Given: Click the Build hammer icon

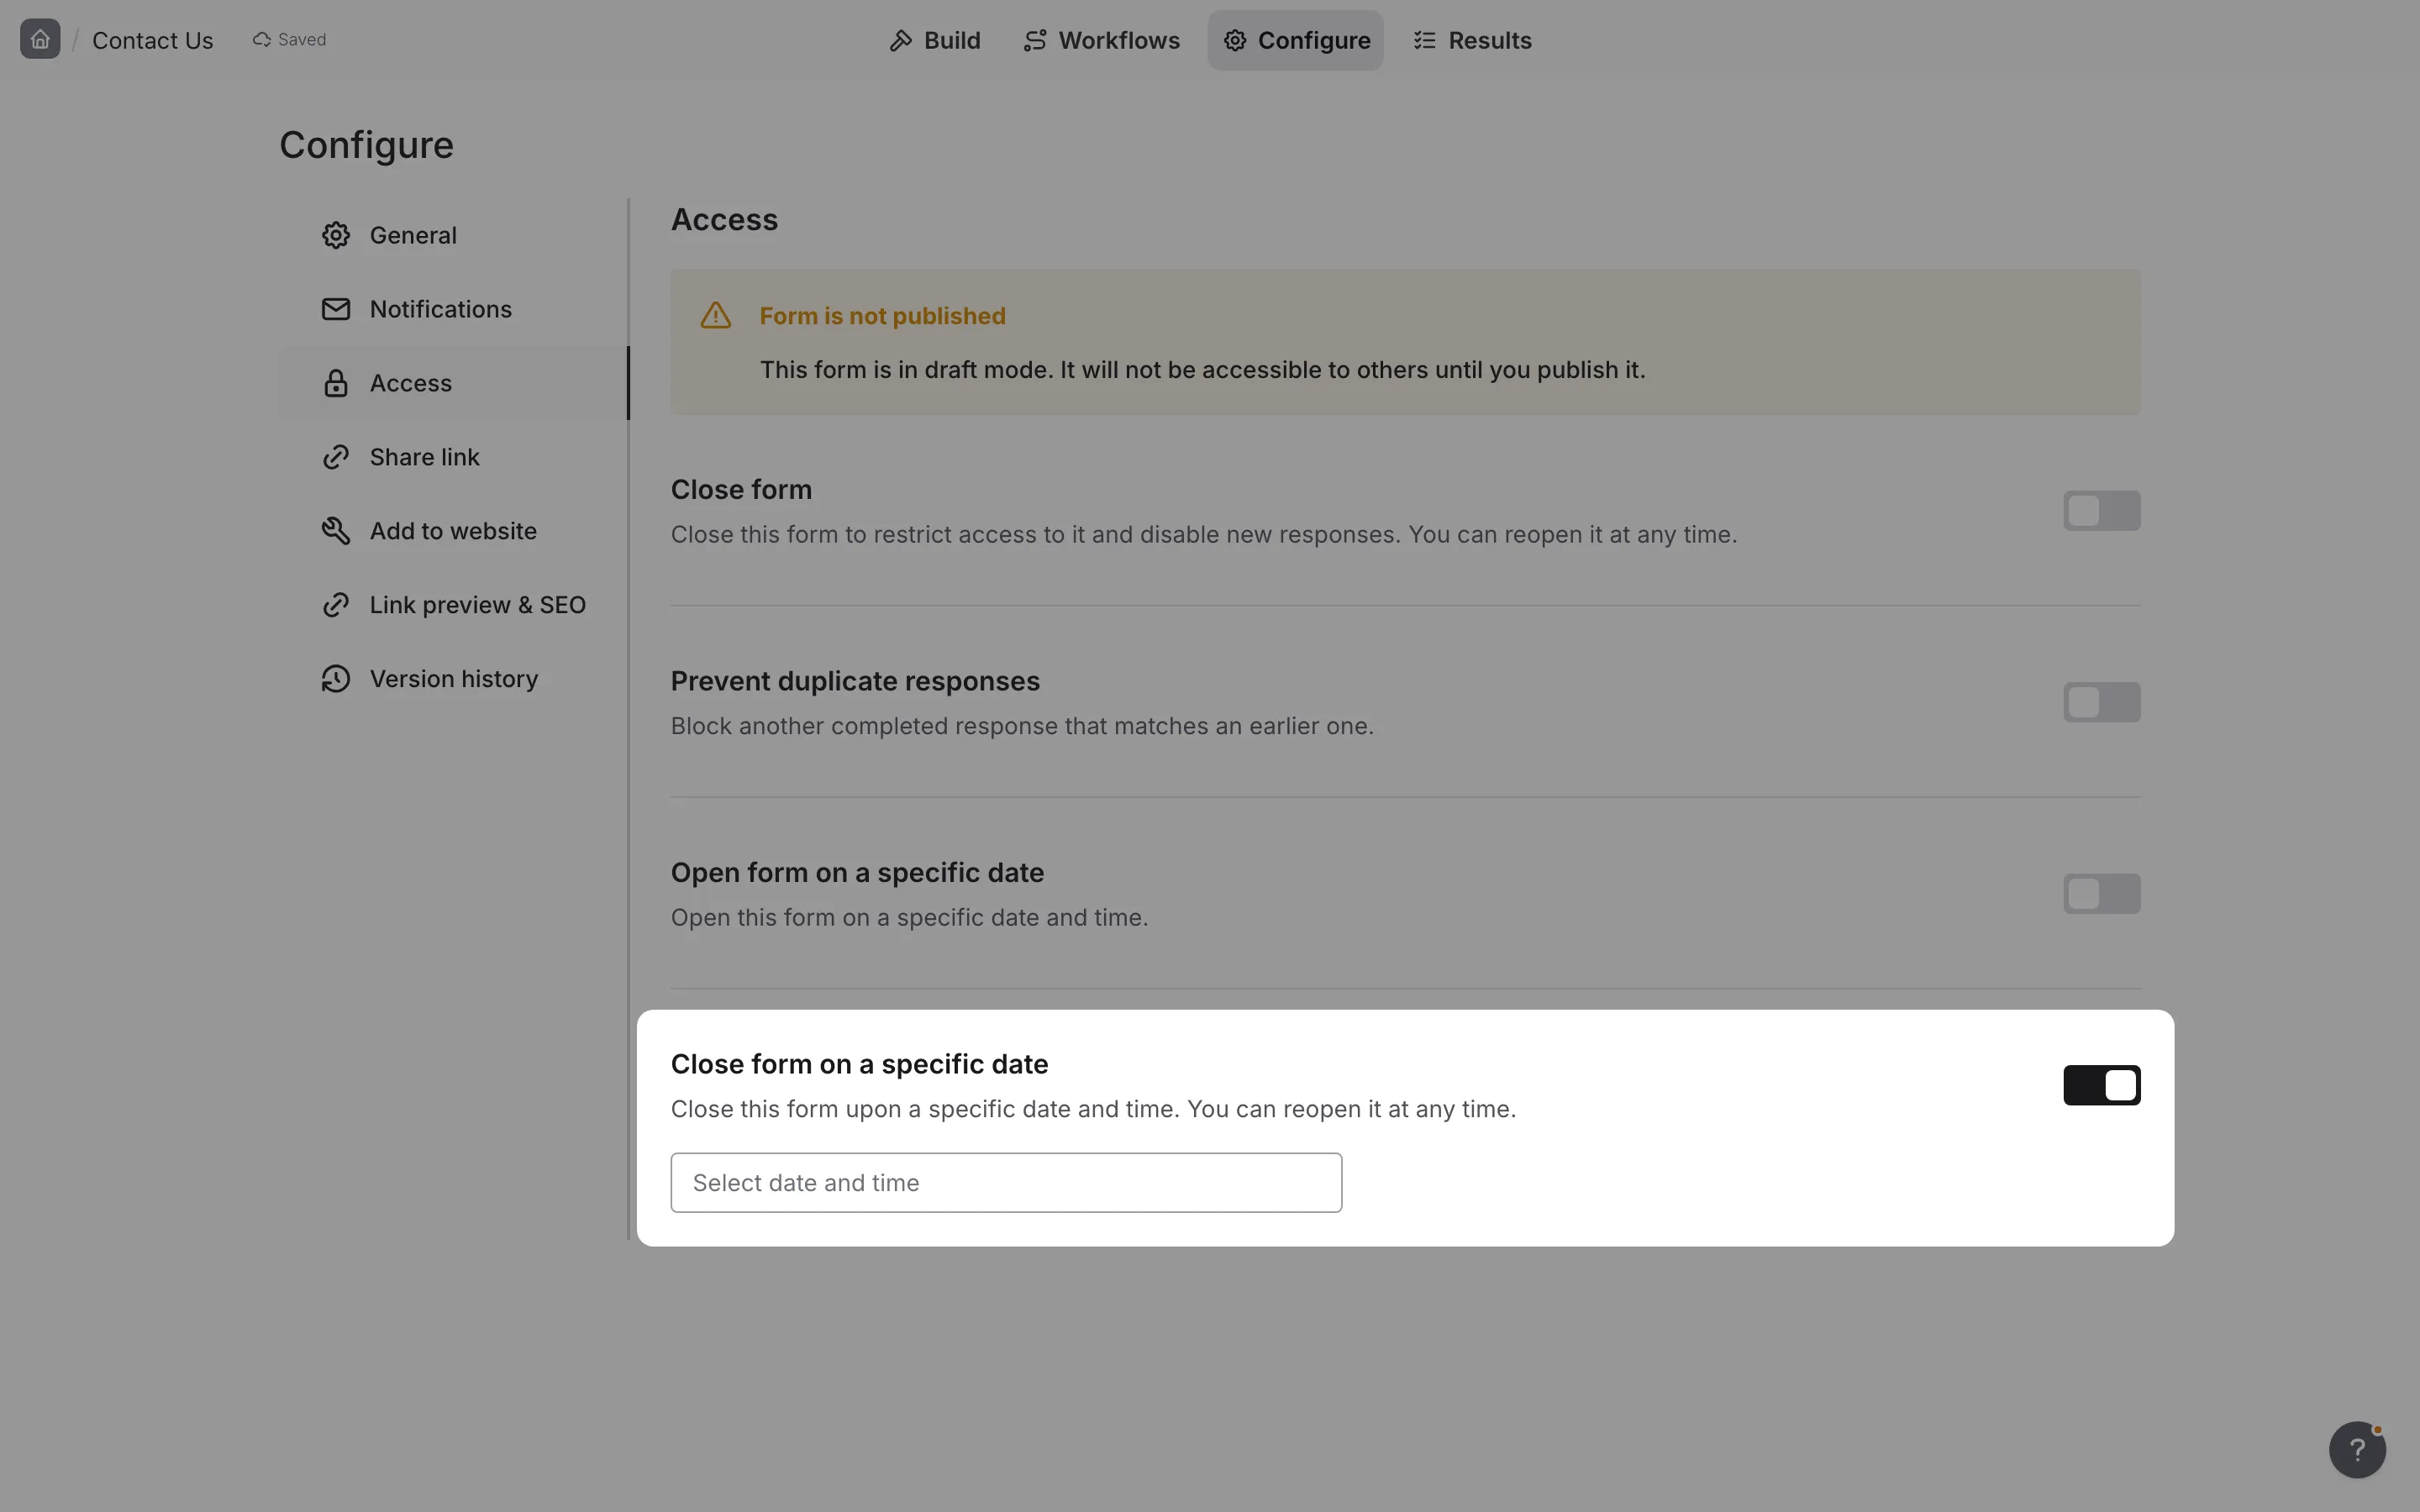Looking at the screenshot, I should point(900,41).
